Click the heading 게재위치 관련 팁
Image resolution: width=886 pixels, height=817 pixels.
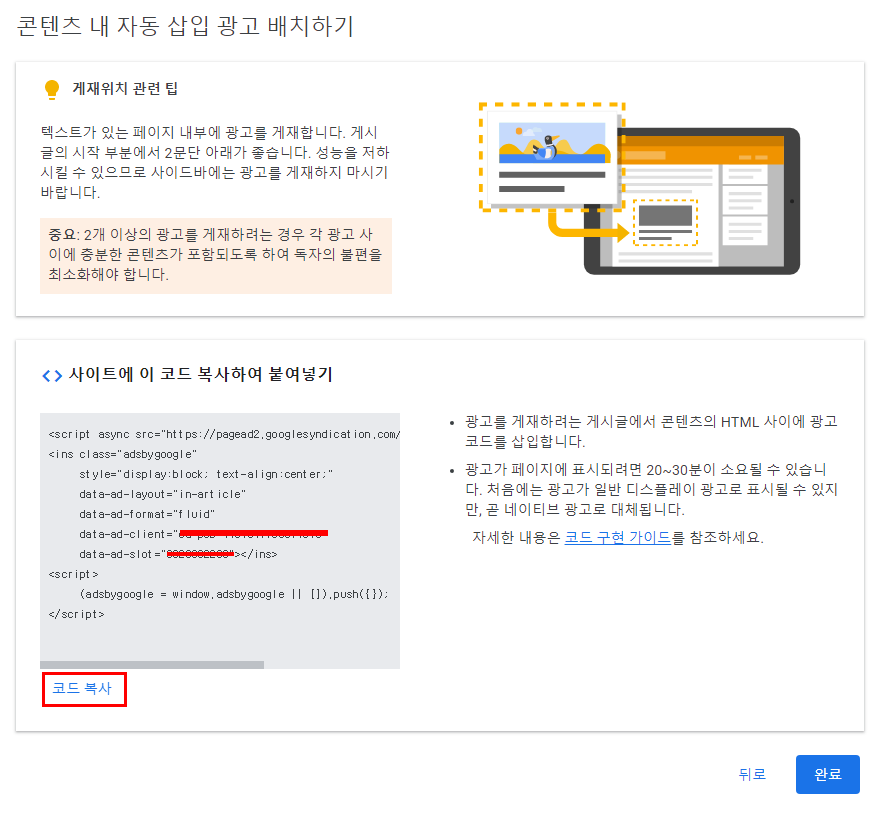pyautogui.click(x=125, y=89)
